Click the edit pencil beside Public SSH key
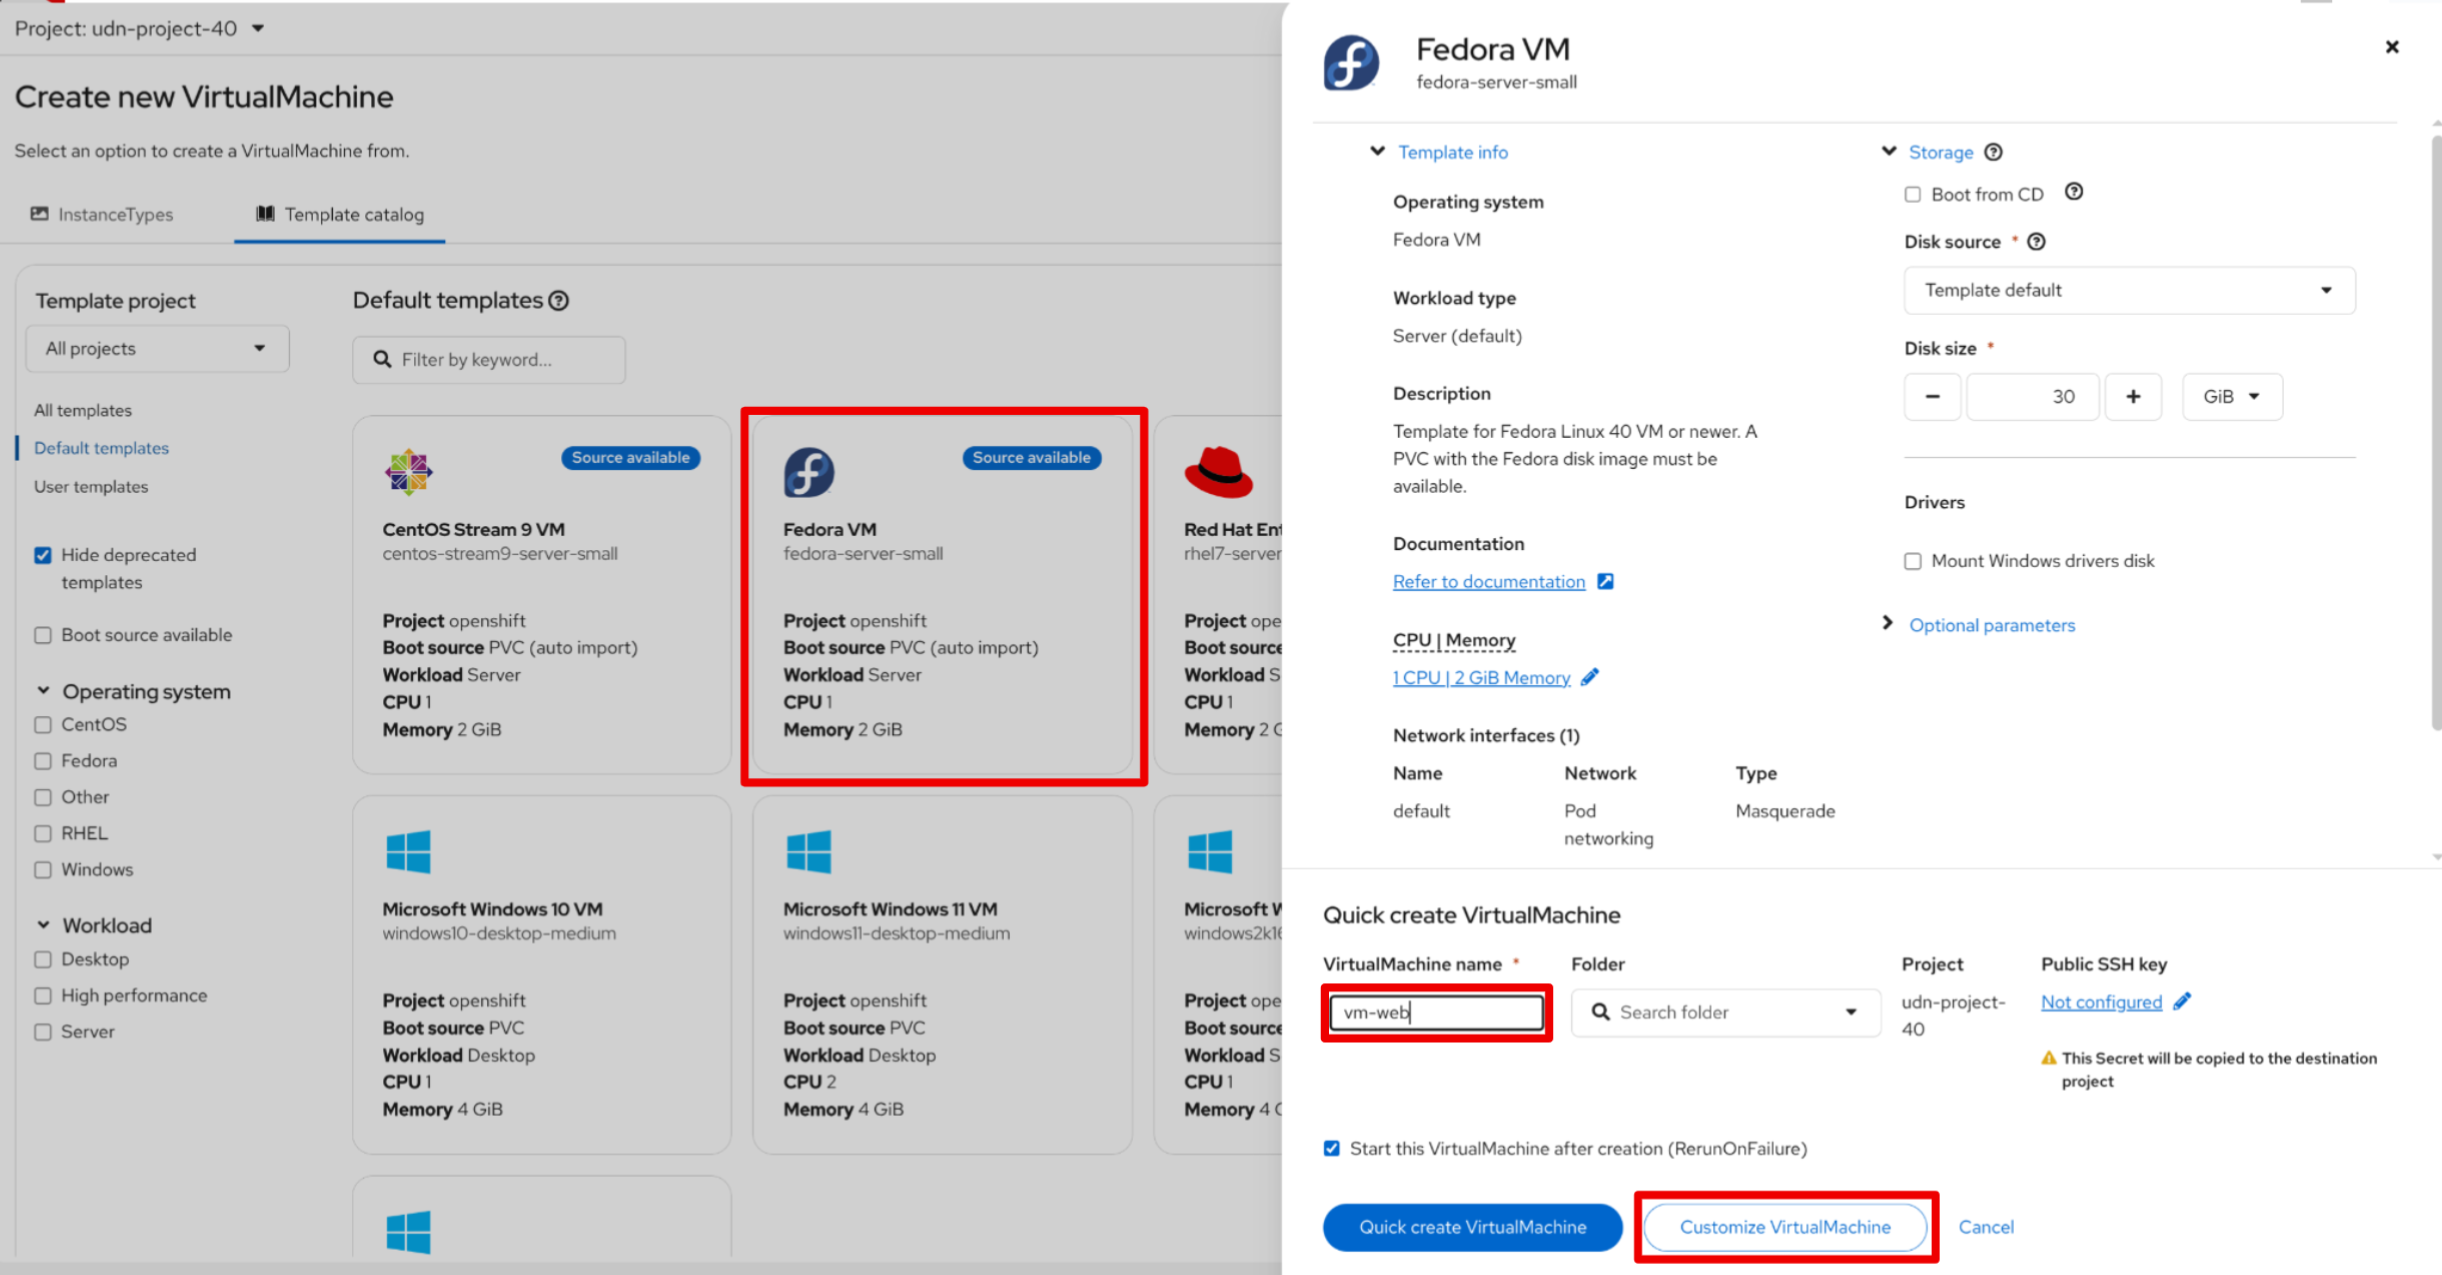Viewport: 2442px width, 1275px height. point(2182,1001)
